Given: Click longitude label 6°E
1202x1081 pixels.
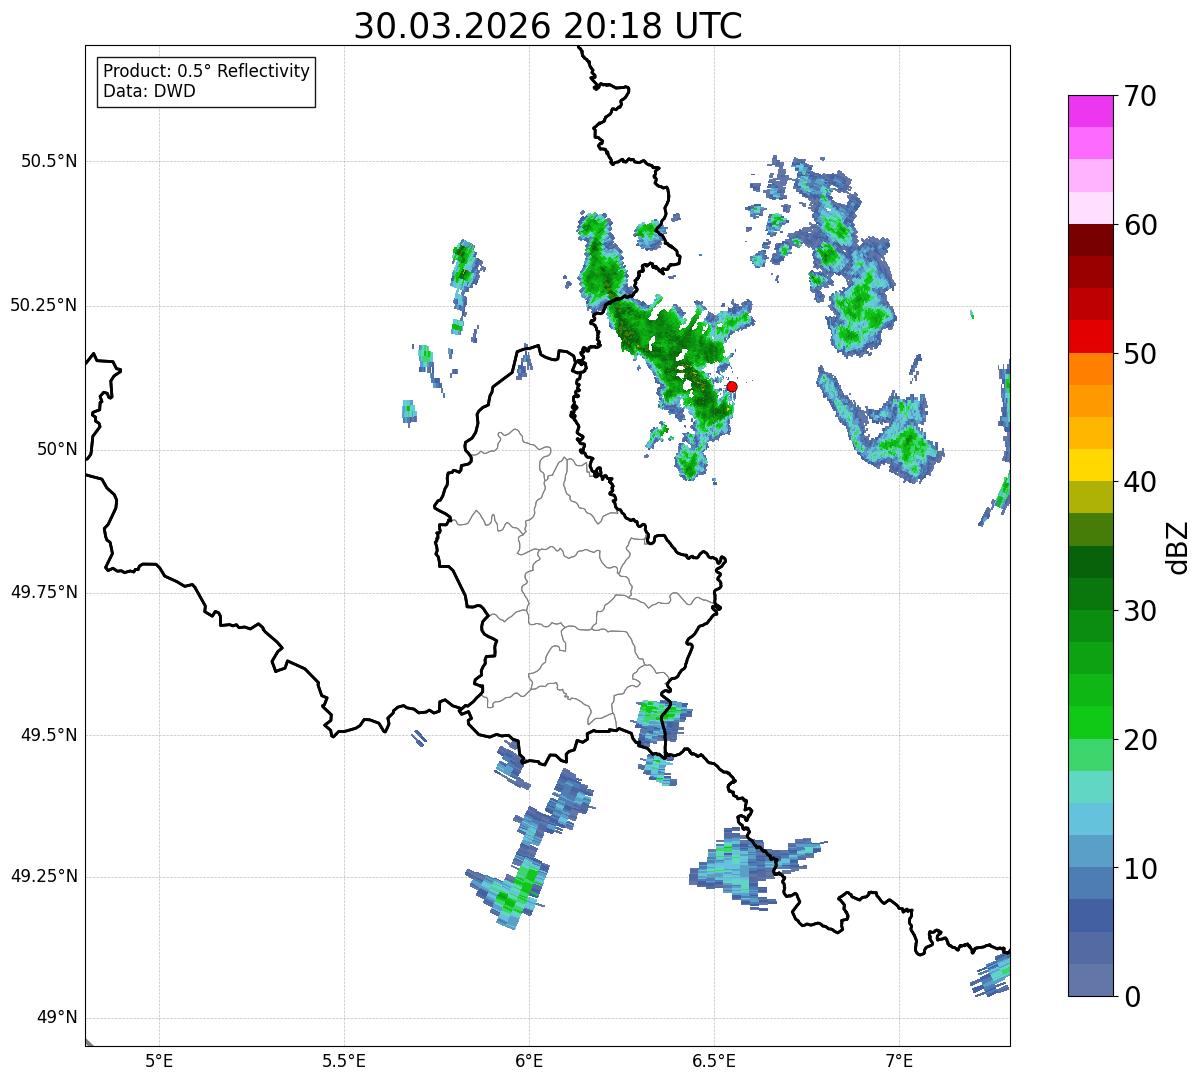Looking at the screenshot, I should point(529,1061).
